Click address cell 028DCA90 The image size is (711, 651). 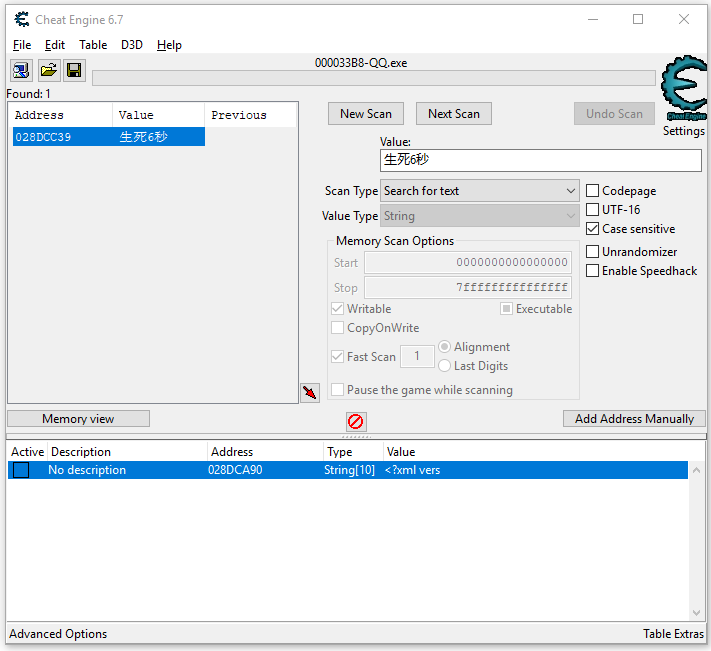[235, 470]
